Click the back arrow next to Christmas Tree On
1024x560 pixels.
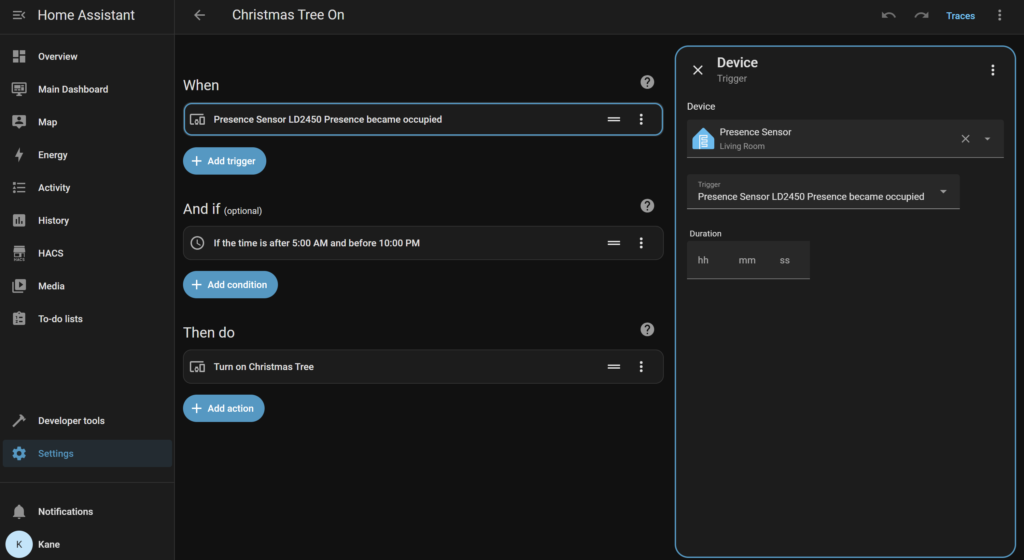[200, 16]
